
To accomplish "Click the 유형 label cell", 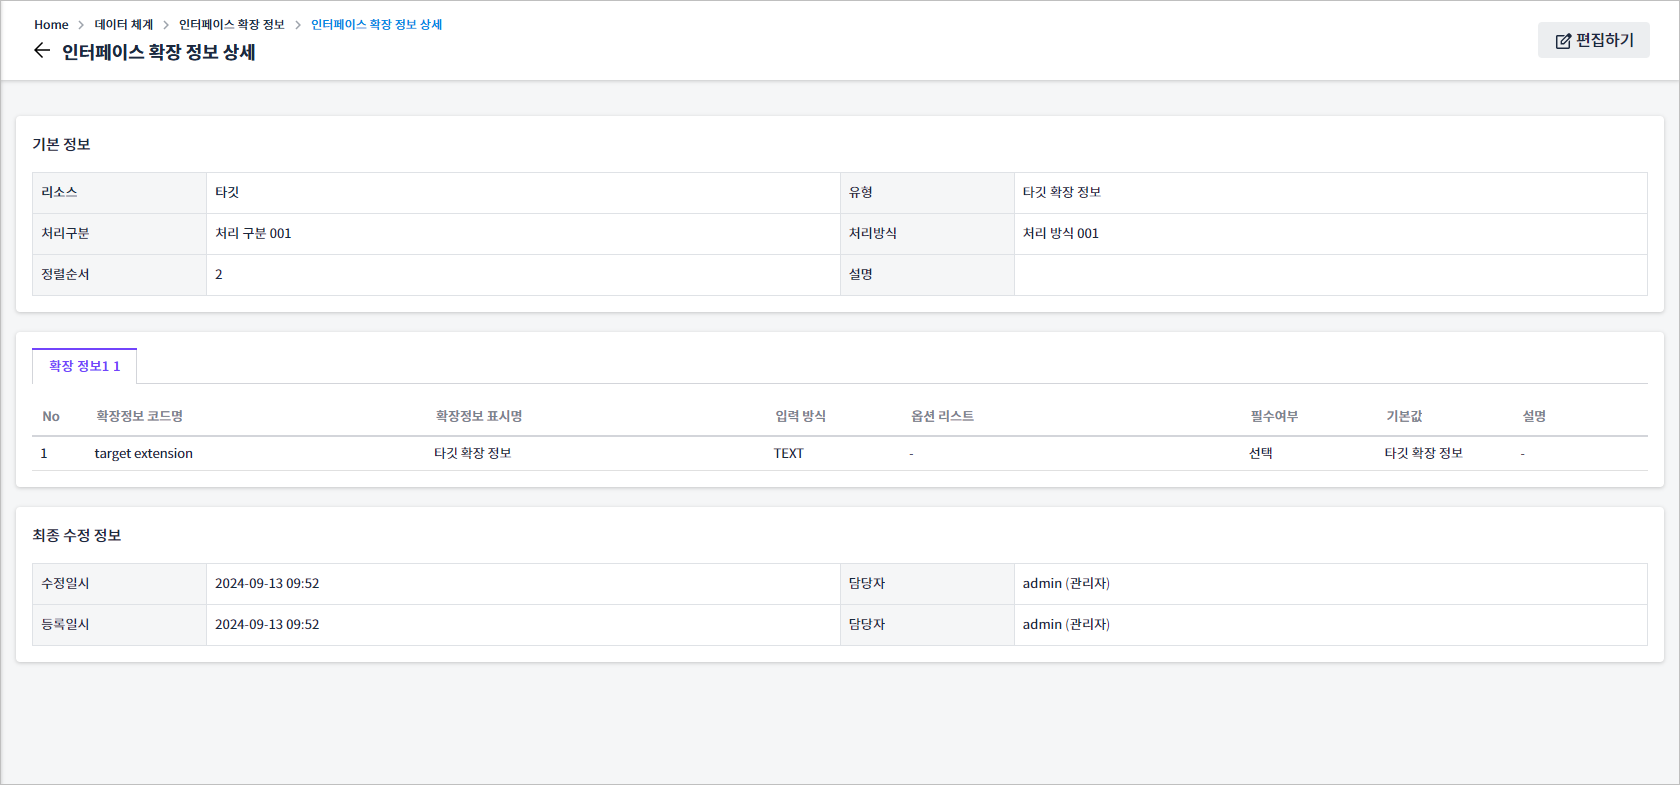I will tap(927, 192).
